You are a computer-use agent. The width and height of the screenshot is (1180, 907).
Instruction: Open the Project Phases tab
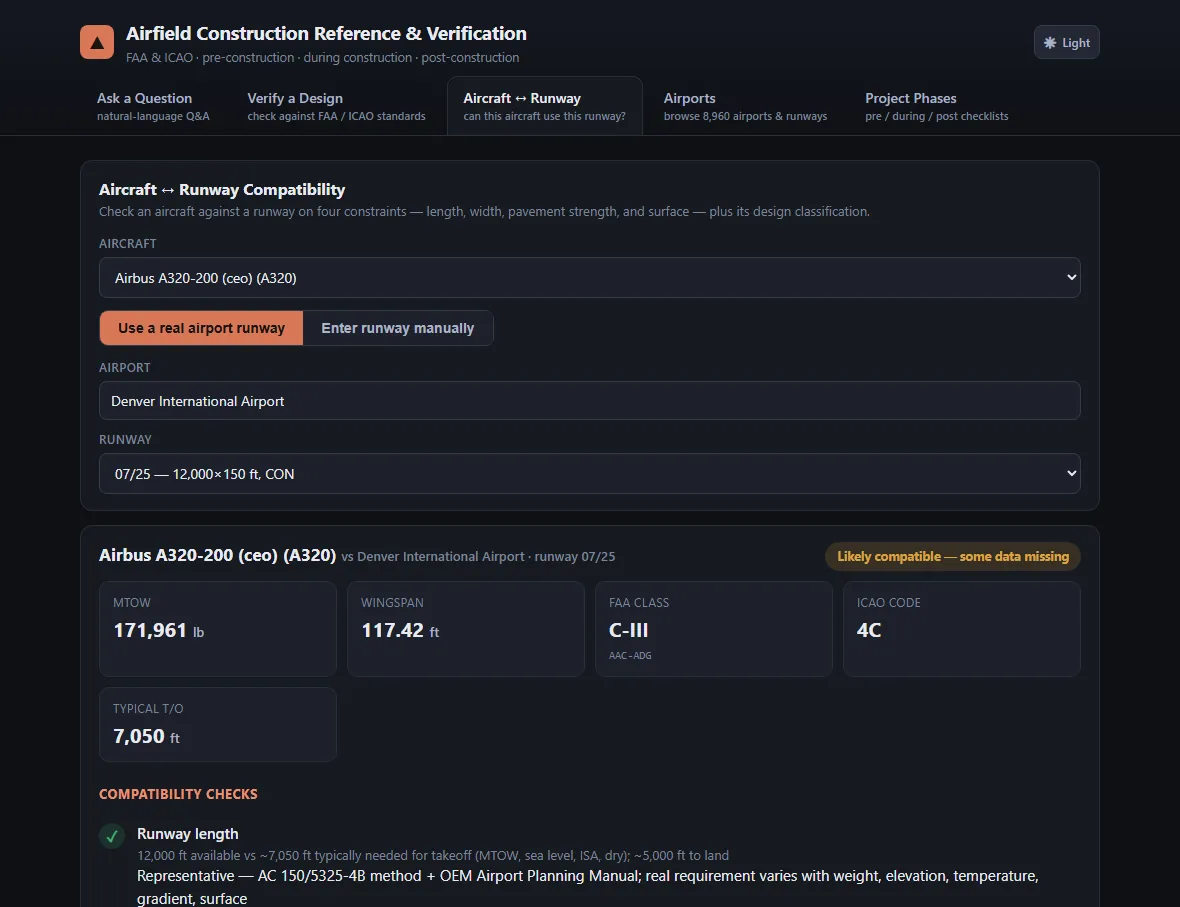point(937,106)
